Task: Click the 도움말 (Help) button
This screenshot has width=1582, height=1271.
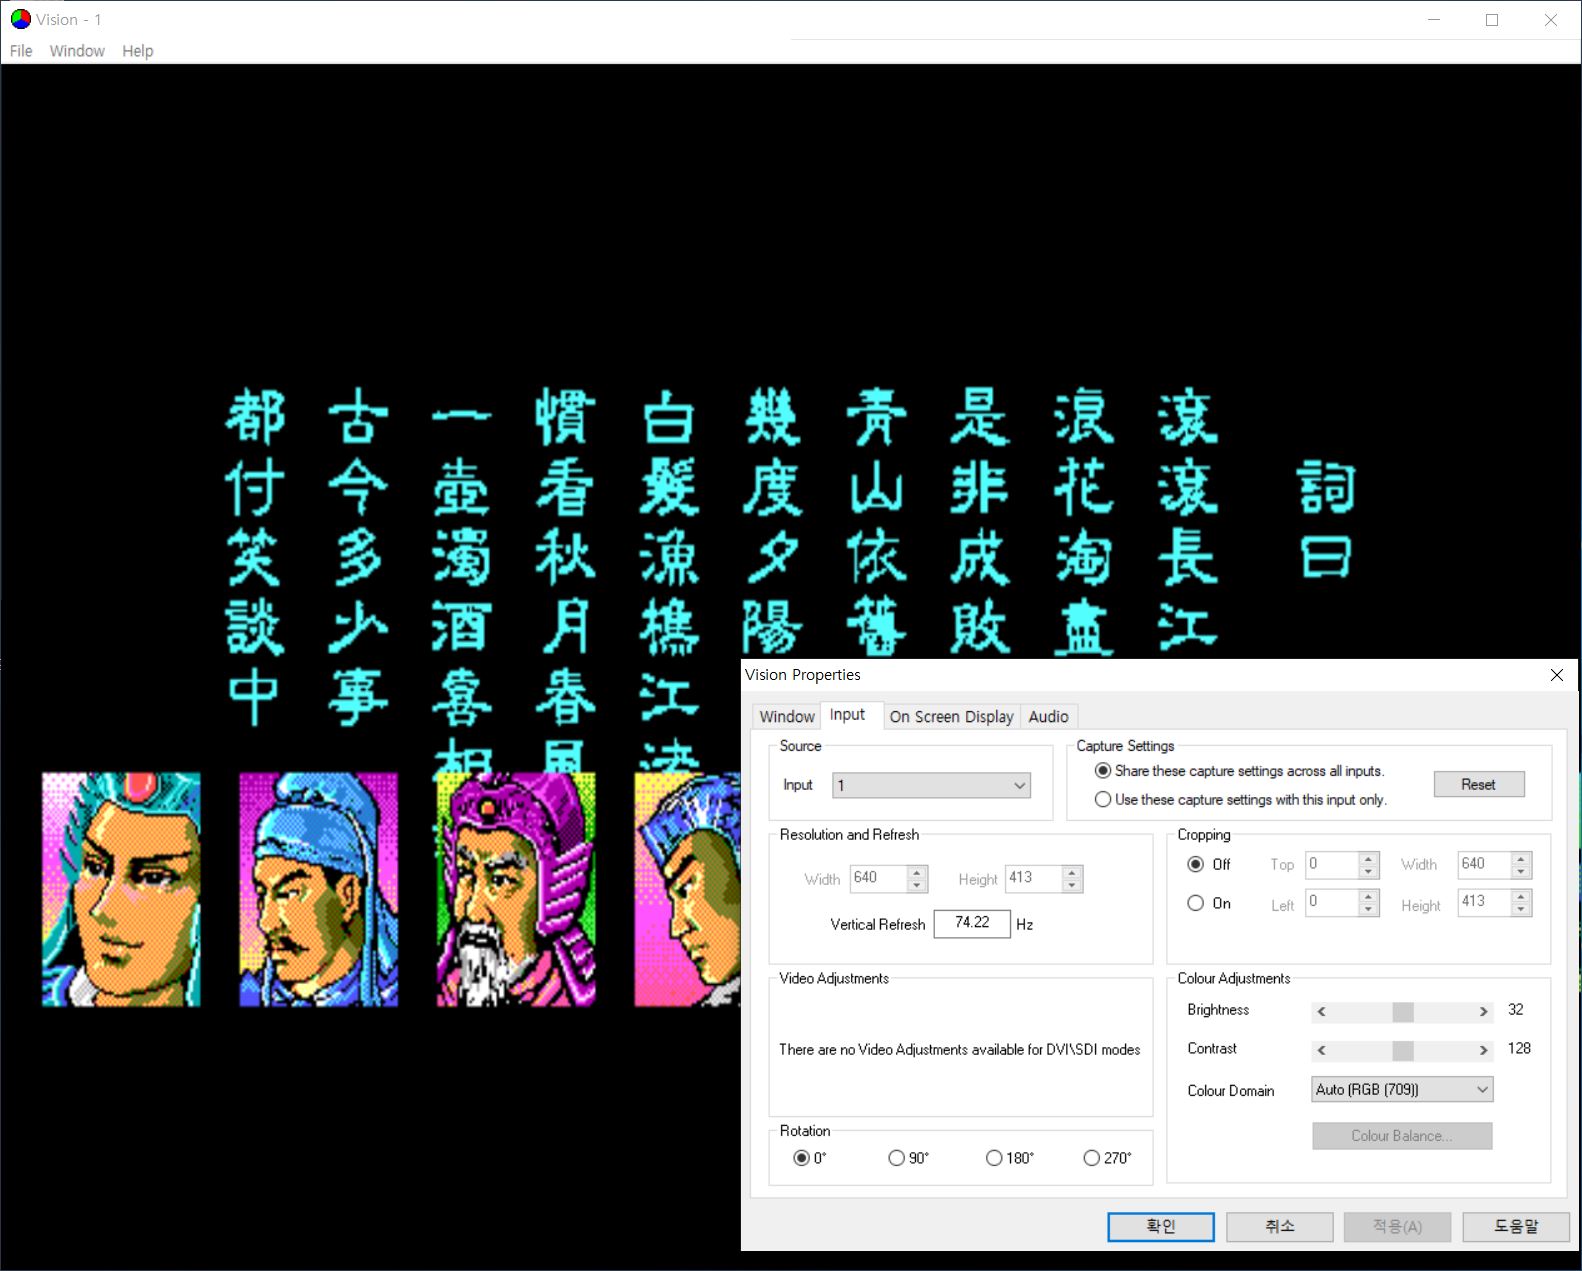Action: point(1516,1227)
